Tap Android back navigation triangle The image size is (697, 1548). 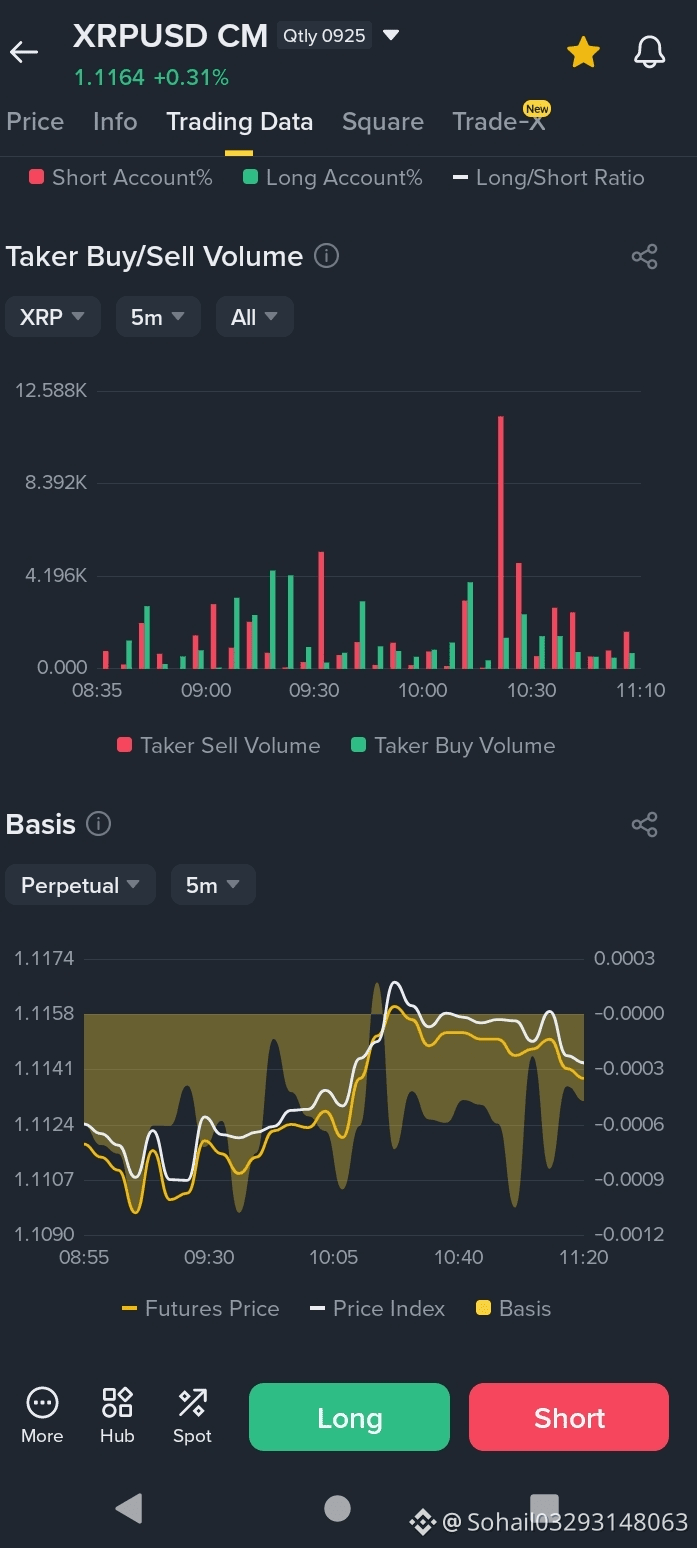point(129,1508)
